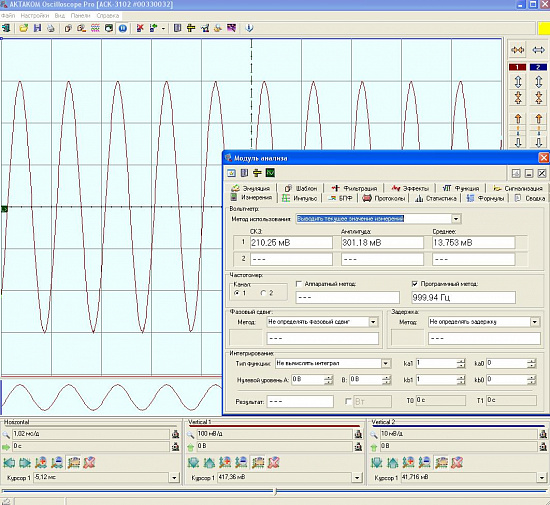Click the horizontal compress arrows icon
The width and height of the screenshot is (550, 505).
point(518,50)
